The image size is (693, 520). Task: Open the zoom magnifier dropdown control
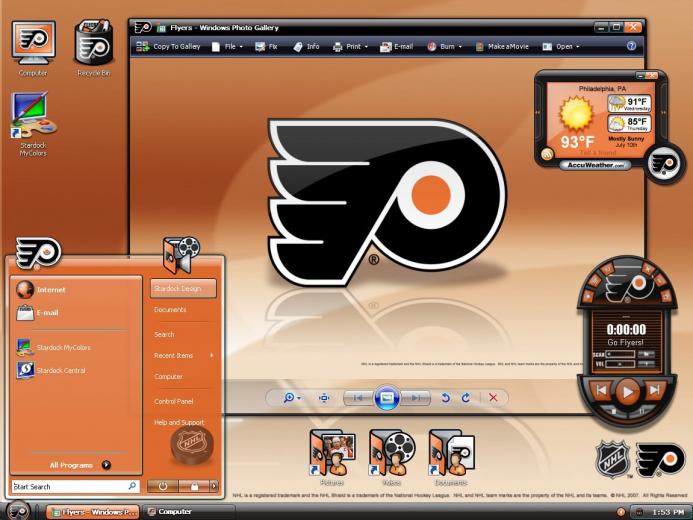[x=292, y=398]
